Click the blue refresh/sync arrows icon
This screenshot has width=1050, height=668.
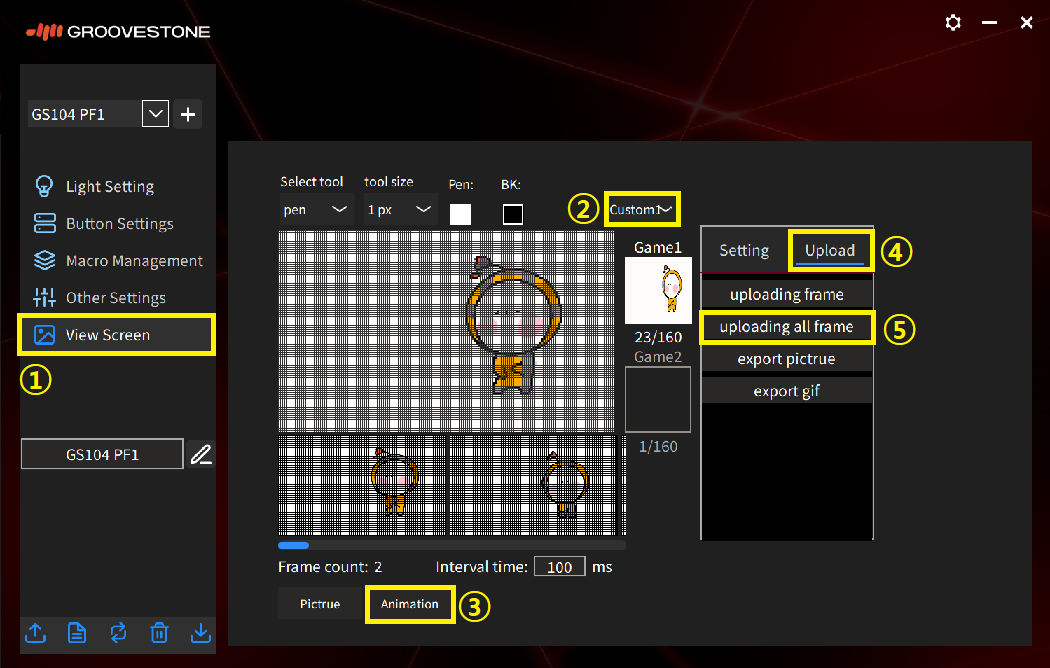[118, 632]
